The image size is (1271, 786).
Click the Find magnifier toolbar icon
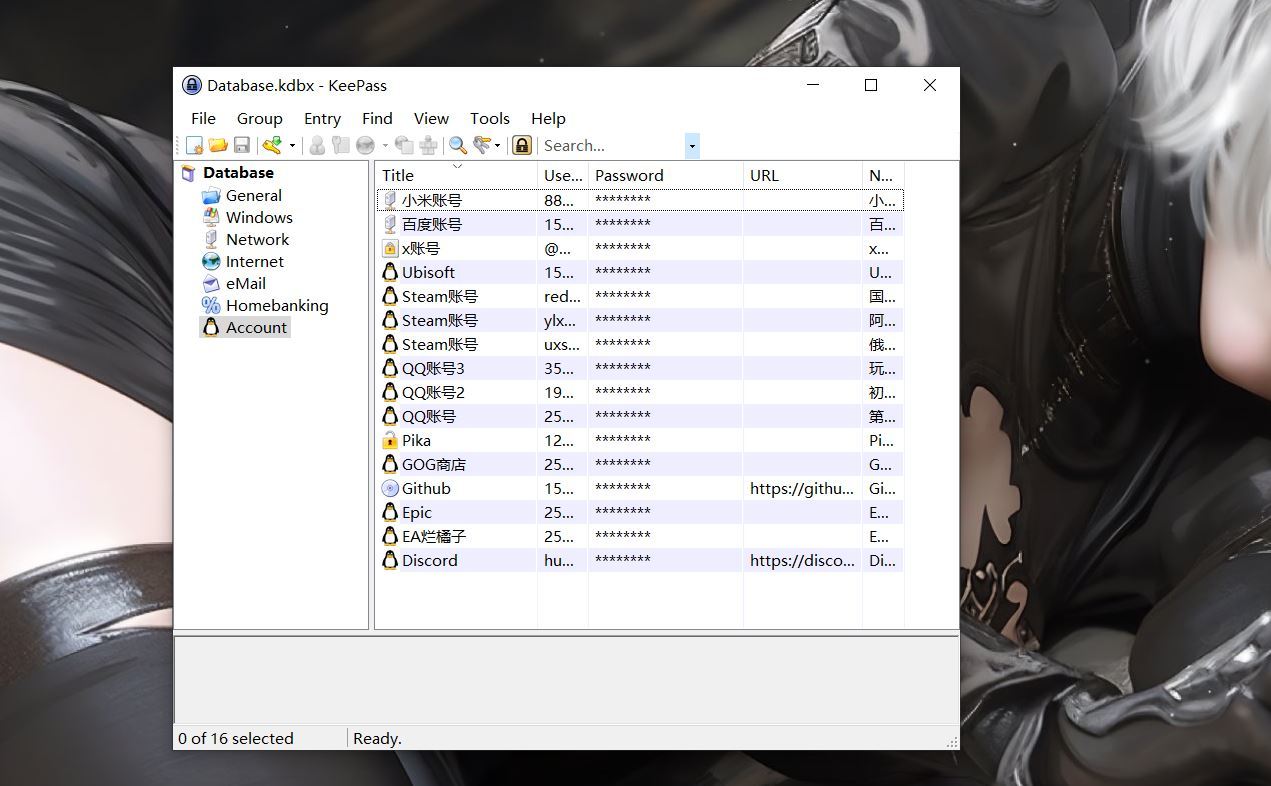(457, 146)
